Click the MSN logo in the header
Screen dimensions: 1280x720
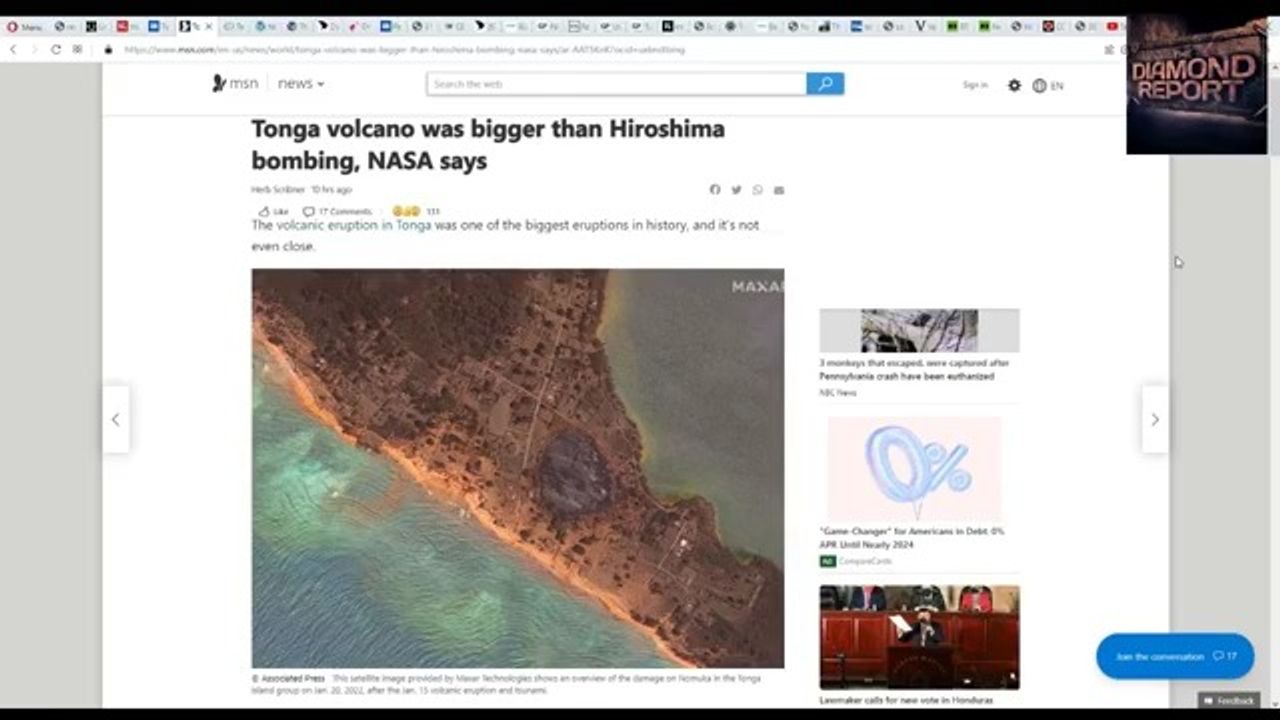tap(235, 84)
